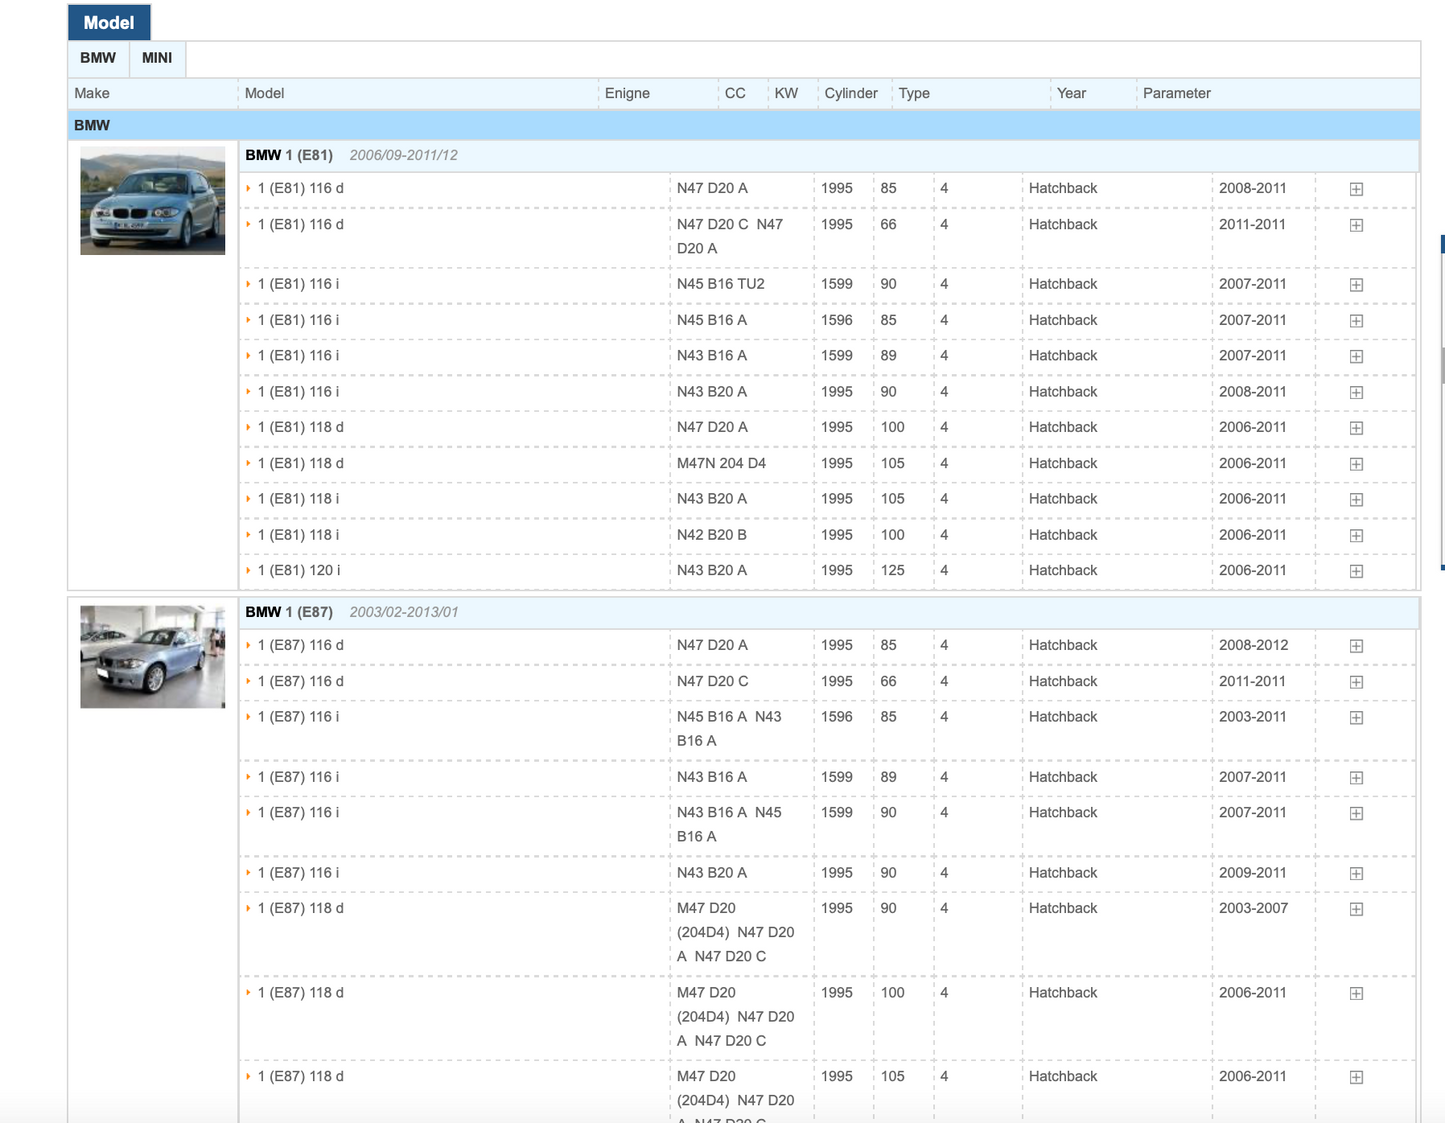Select the '2008-2012' year cell
Viewport: 1445px width, 1123px height.
pos(1253,645)
